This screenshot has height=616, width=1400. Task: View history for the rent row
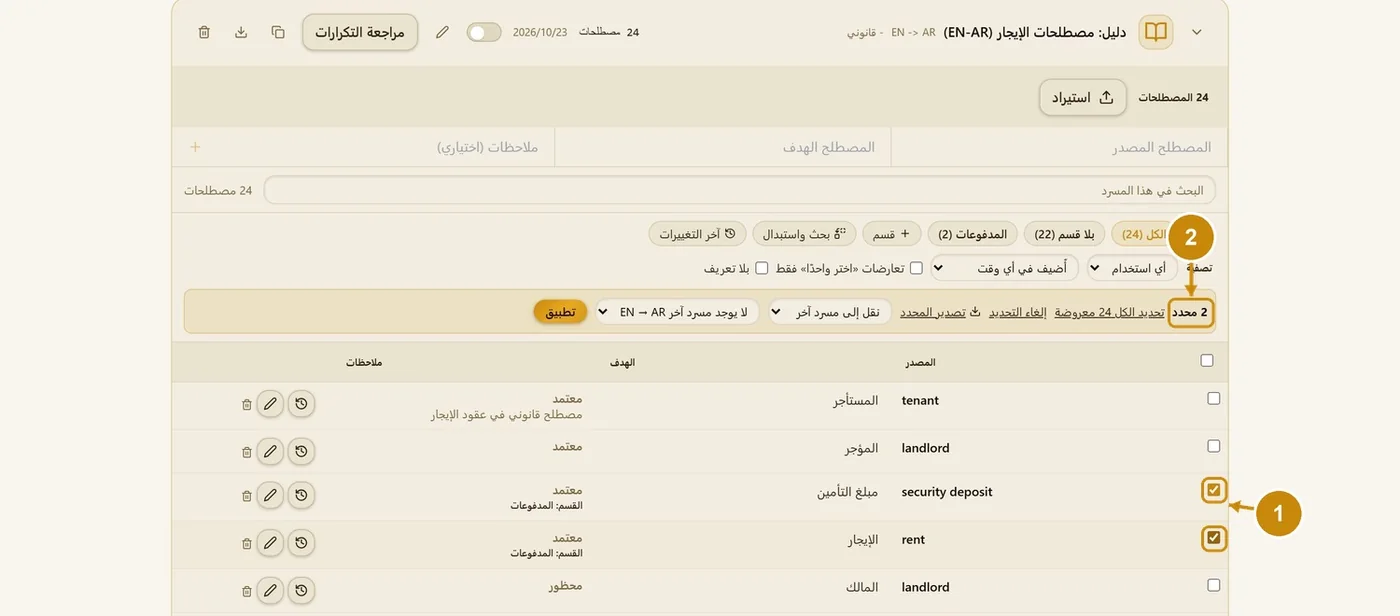tap(301, 543)
